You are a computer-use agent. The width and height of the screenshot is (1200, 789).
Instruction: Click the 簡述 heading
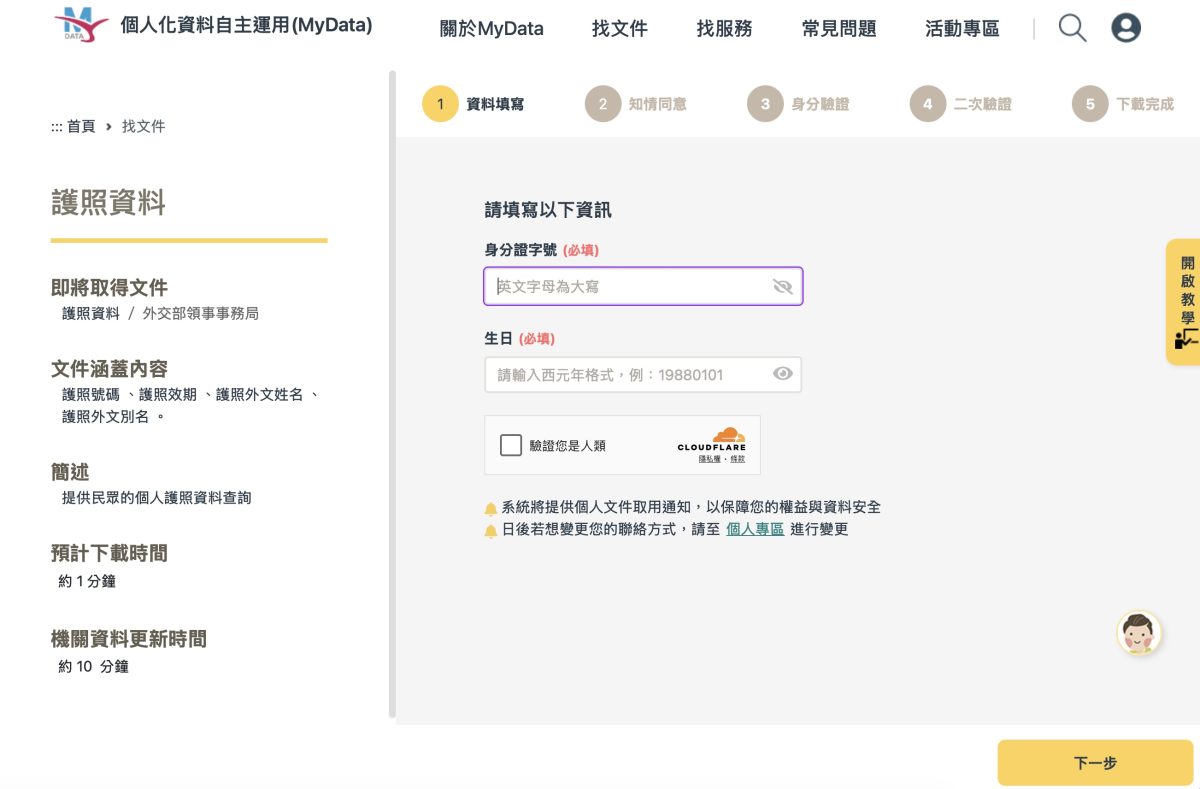tap(70, 472)
